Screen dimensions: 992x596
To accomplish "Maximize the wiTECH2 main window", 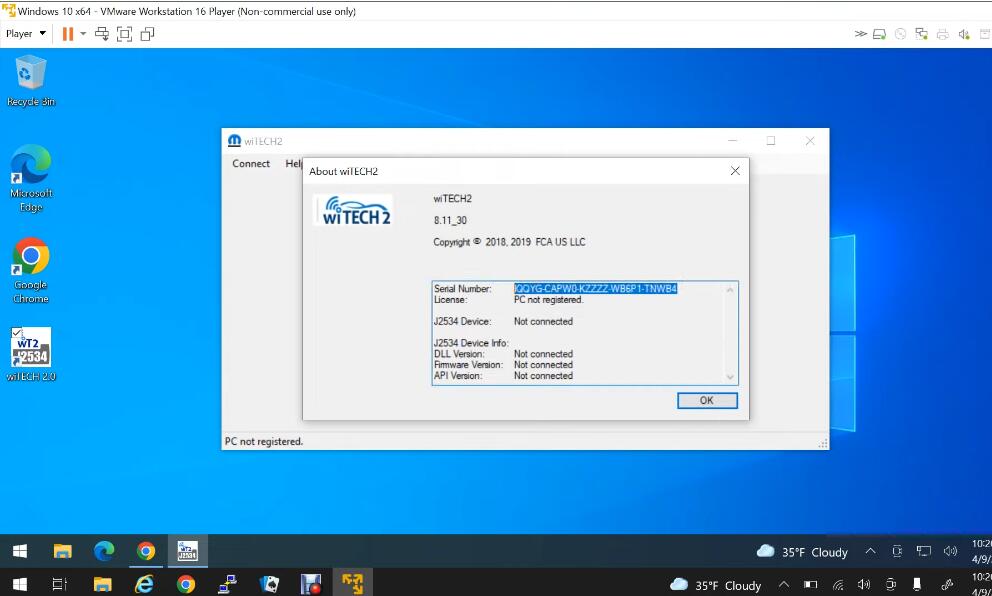I will coord(771,140).
